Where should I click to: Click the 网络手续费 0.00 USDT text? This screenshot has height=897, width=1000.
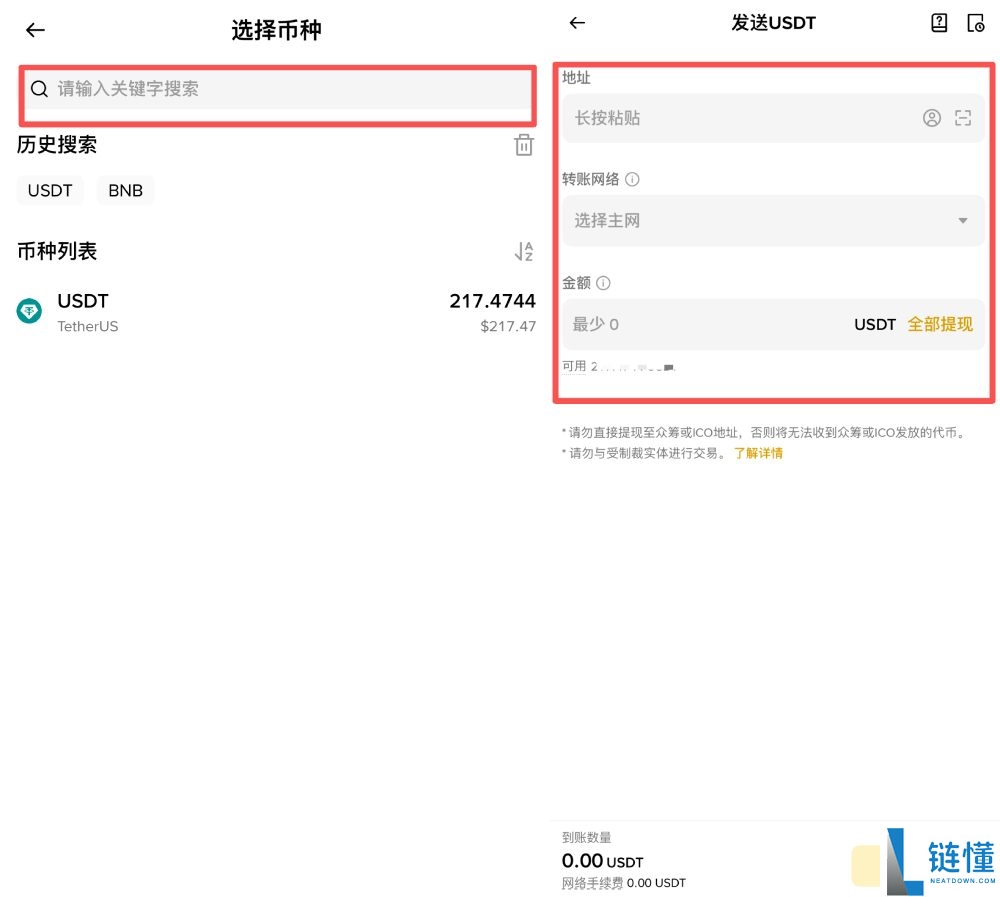click(623, 883)
